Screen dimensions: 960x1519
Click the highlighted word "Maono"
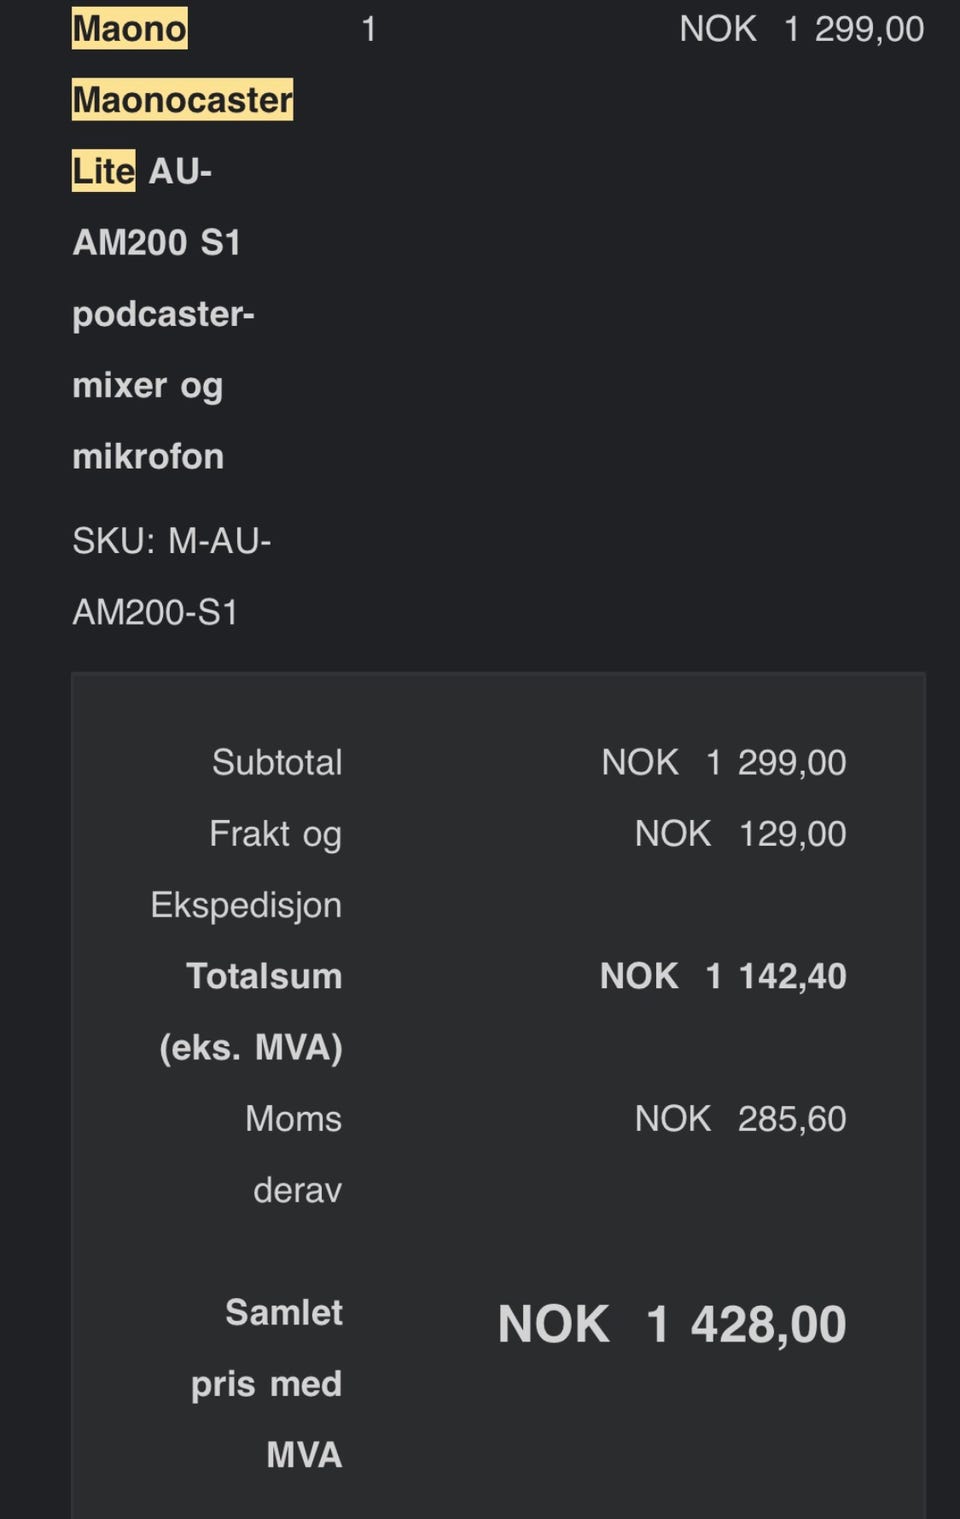click(x=129, y=29)
